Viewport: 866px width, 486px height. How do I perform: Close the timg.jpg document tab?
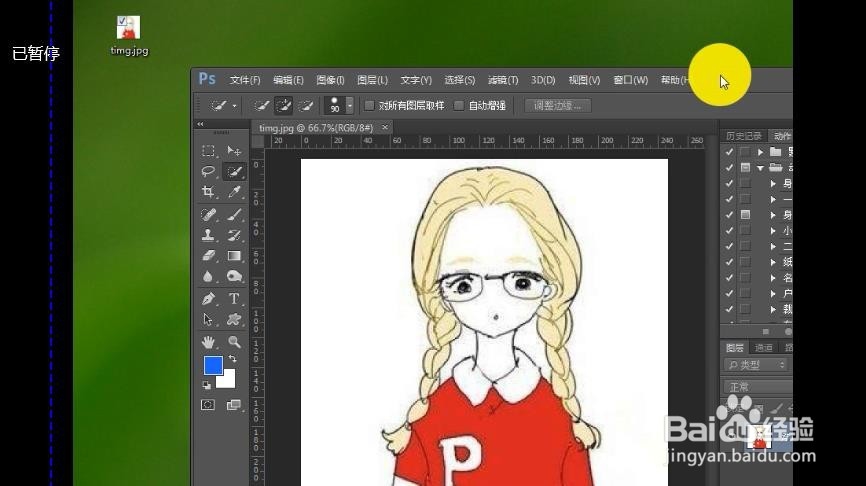pyautogui.click(x=385, y=128)
